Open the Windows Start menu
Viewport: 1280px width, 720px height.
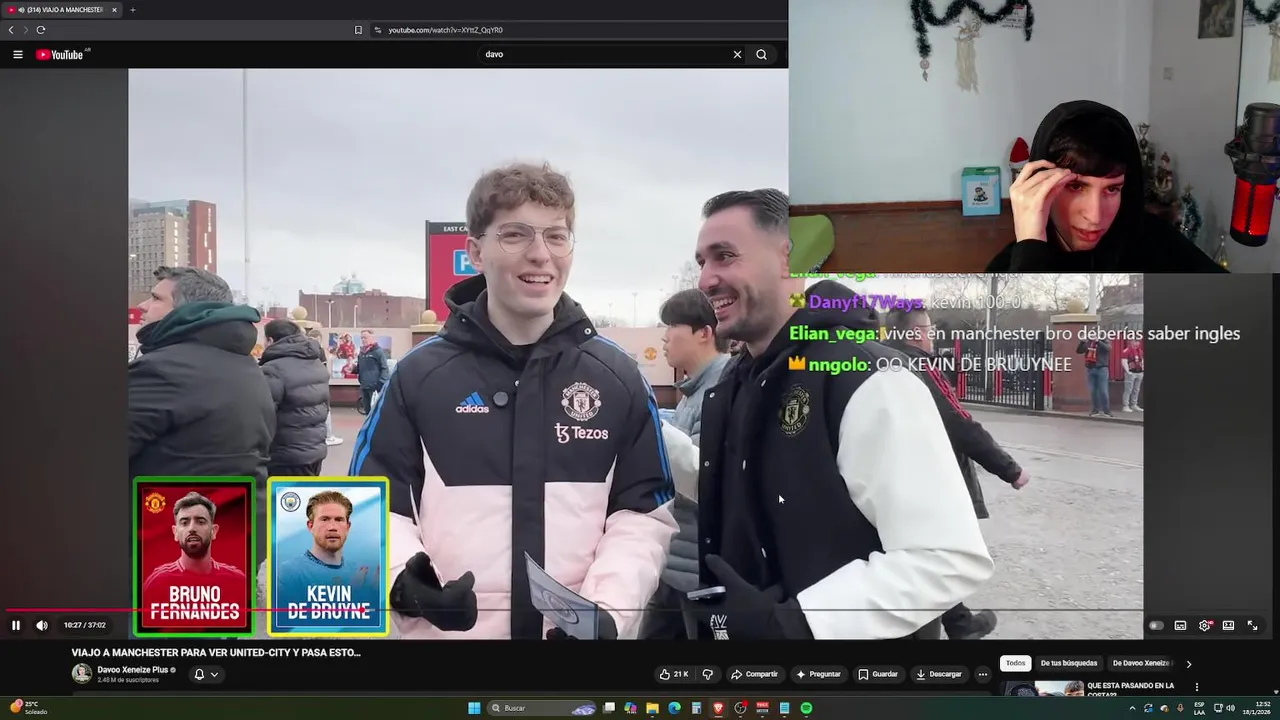click(x=474, y=708)
